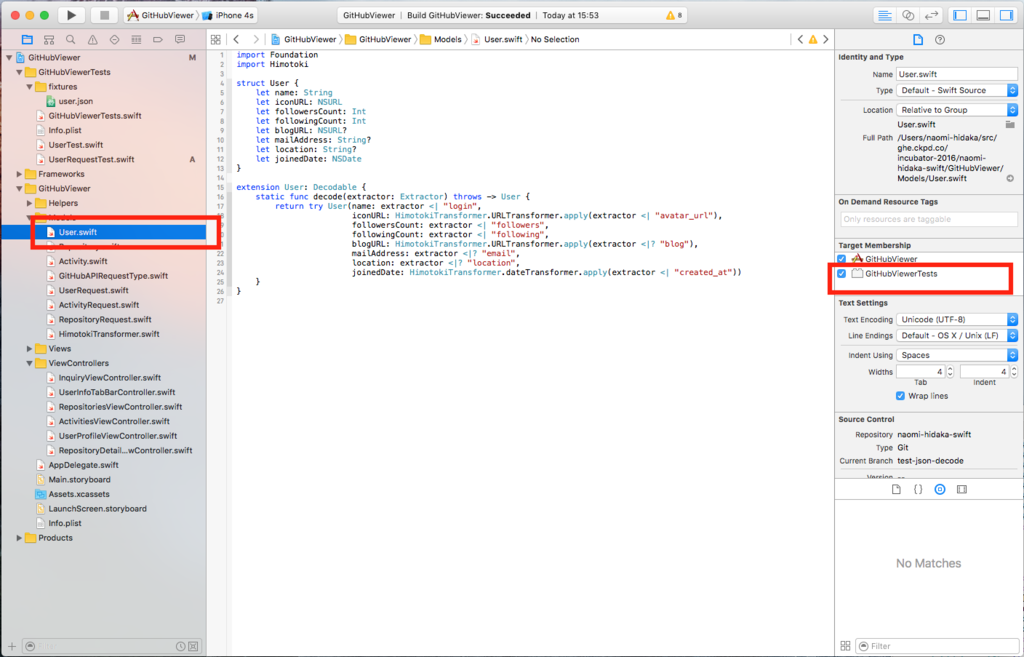The width and height of the screenshot is (1024, 657).
Task: Show the File inspector
Action: 918,40
